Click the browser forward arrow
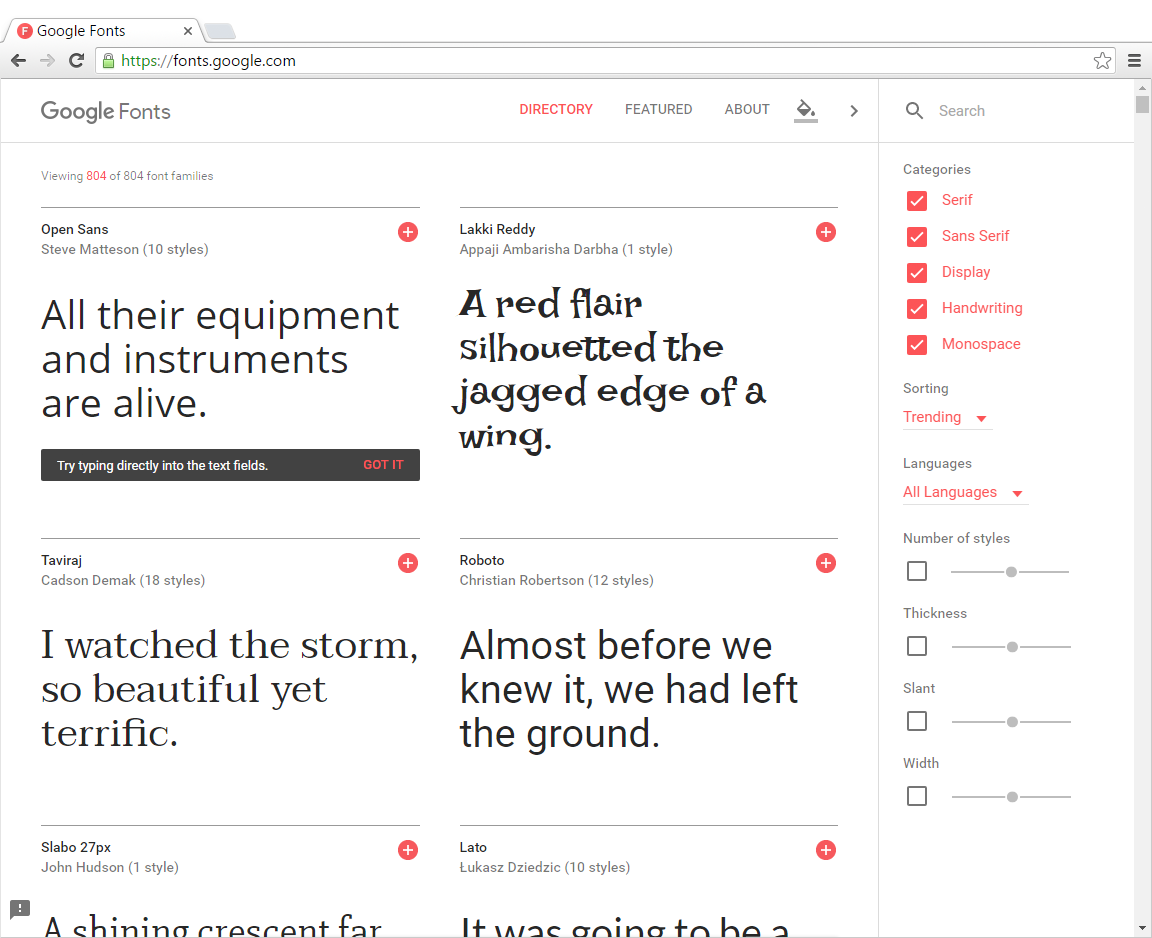This screenshot has width=1152, height=938. pyautogui.click(x=47, y=61)
